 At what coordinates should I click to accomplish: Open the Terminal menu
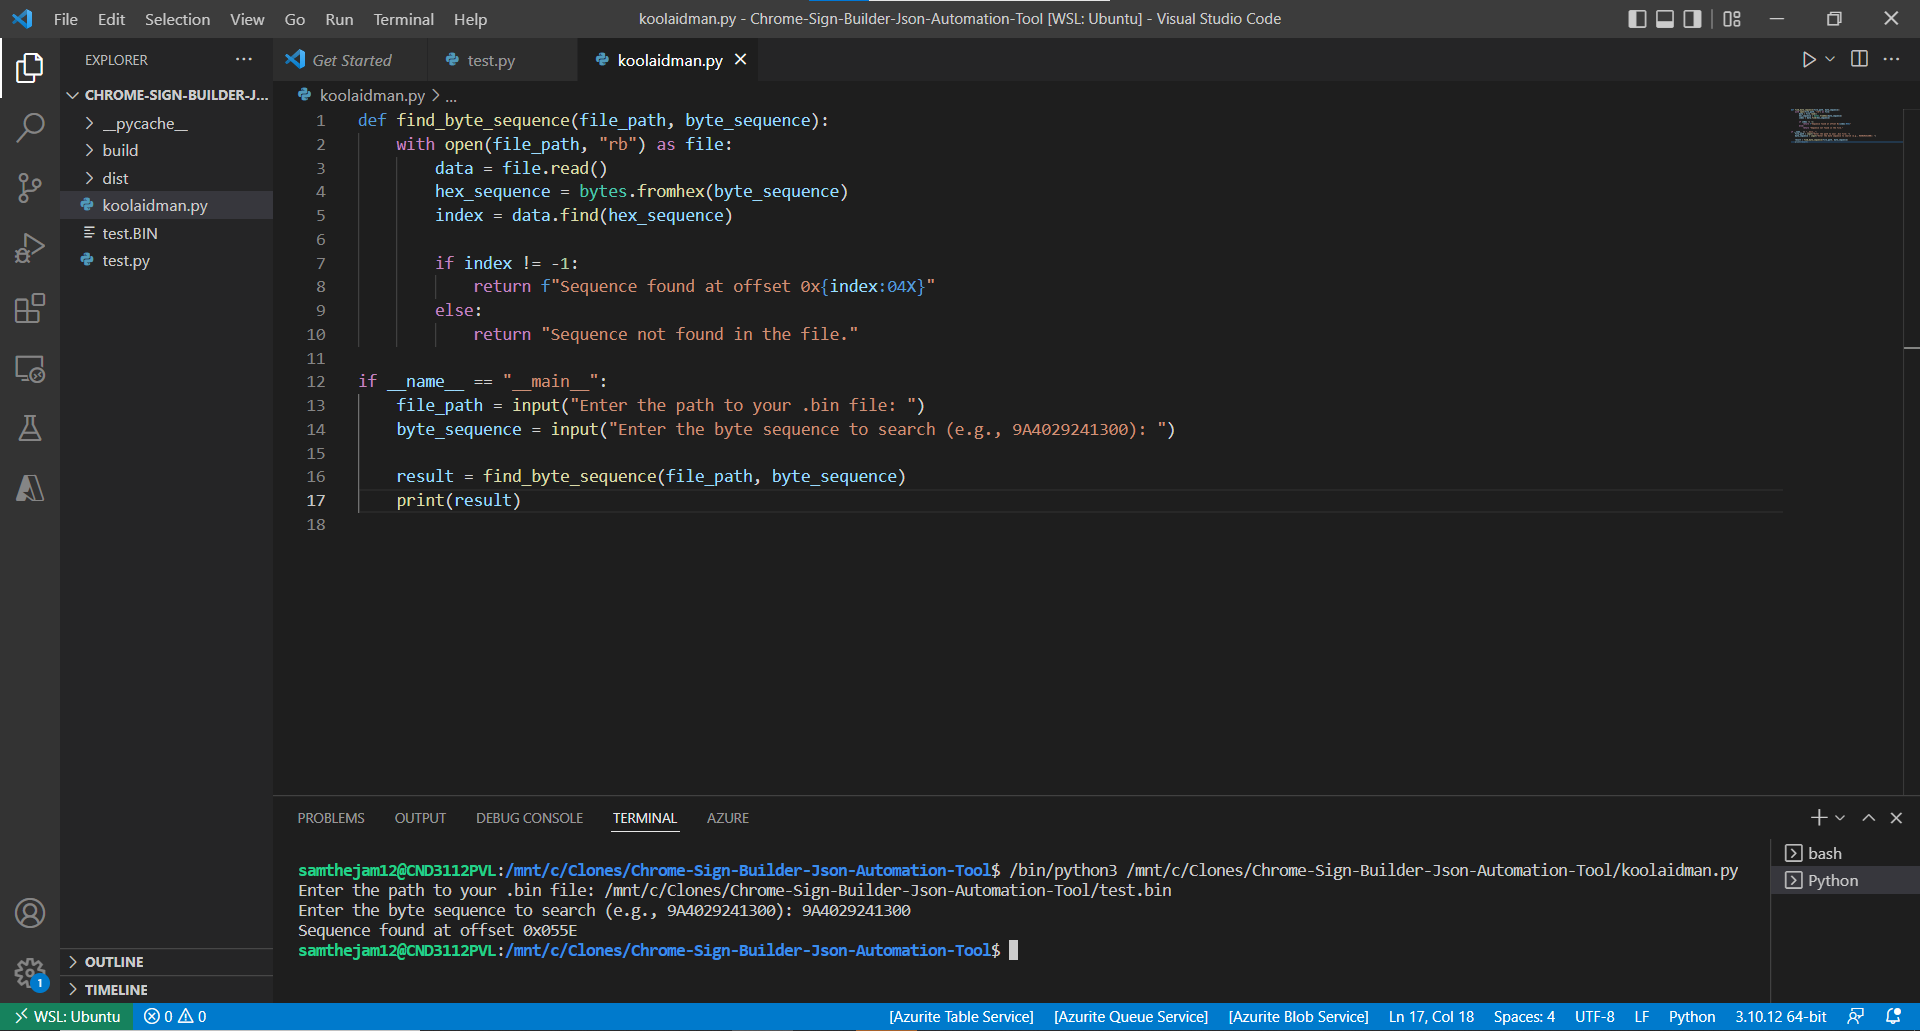pyautogui.click(x=404, y=19)
